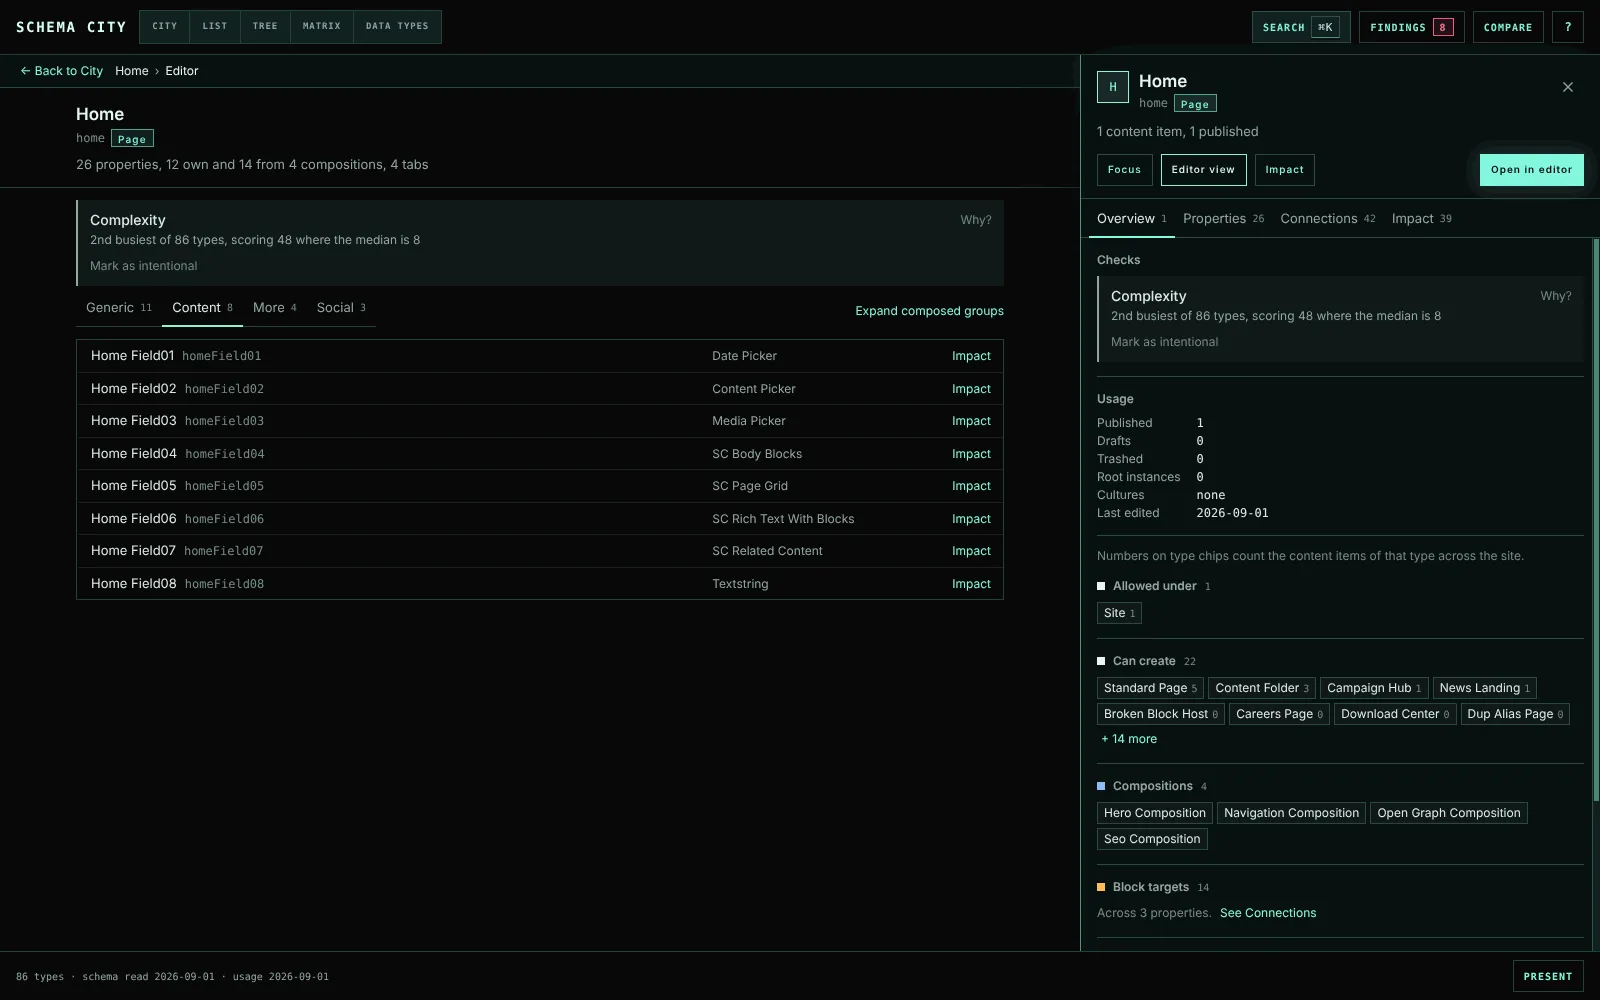Expand the + 14 more types
The height and width of the screenshot is (1000, 1600).
pos(1129,739)
